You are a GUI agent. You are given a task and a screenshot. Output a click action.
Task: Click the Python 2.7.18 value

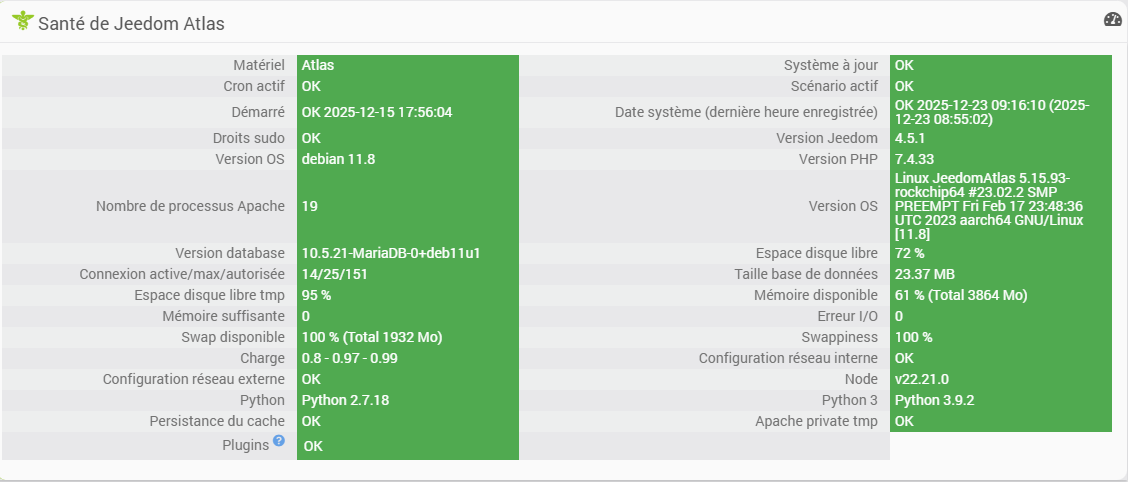coord(345,400)
